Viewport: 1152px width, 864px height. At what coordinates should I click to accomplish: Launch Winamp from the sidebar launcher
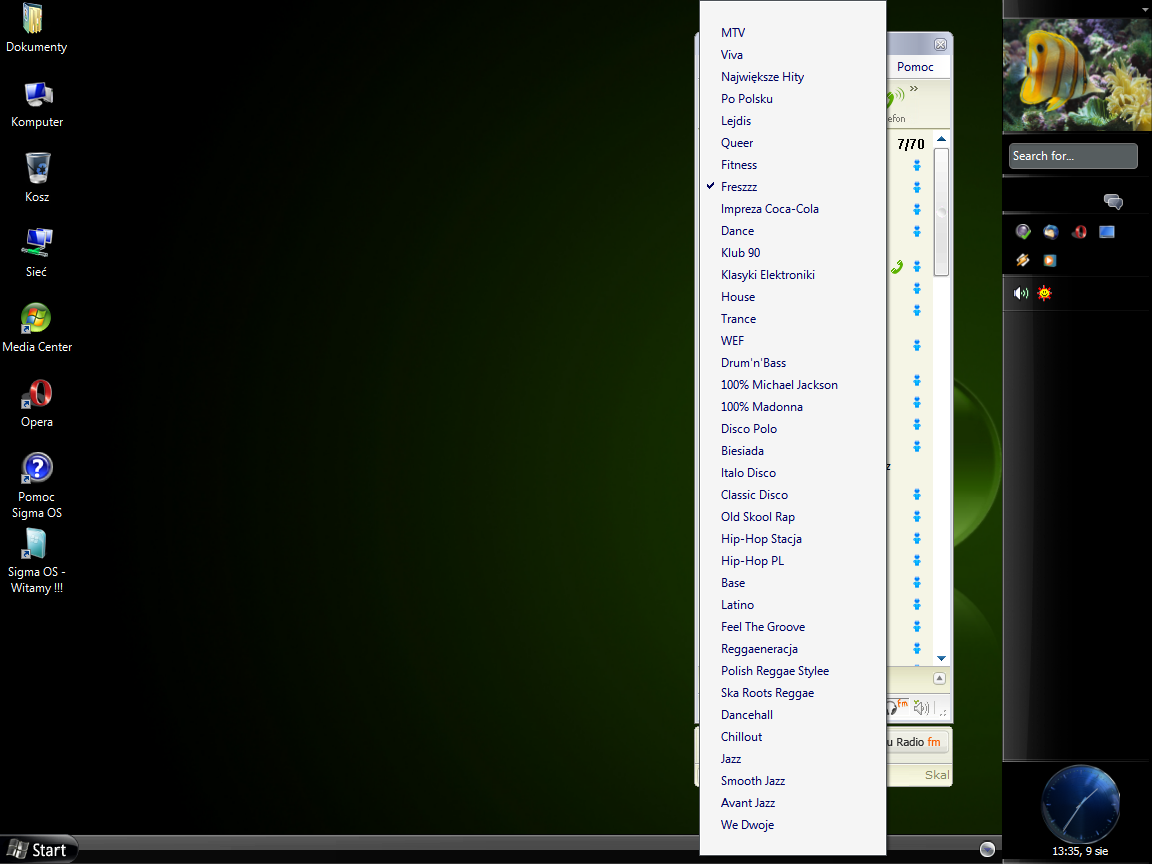[x=1023, y=260]
